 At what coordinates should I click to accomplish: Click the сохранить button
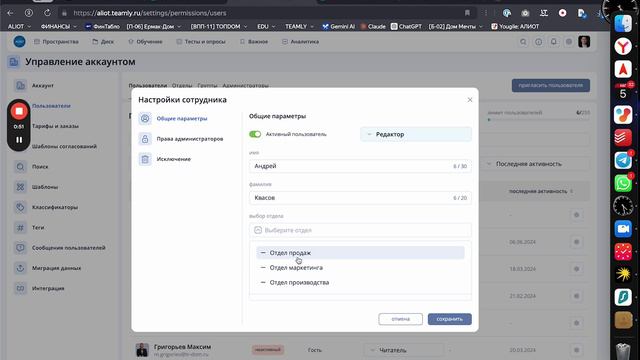[x=449, y=319]
